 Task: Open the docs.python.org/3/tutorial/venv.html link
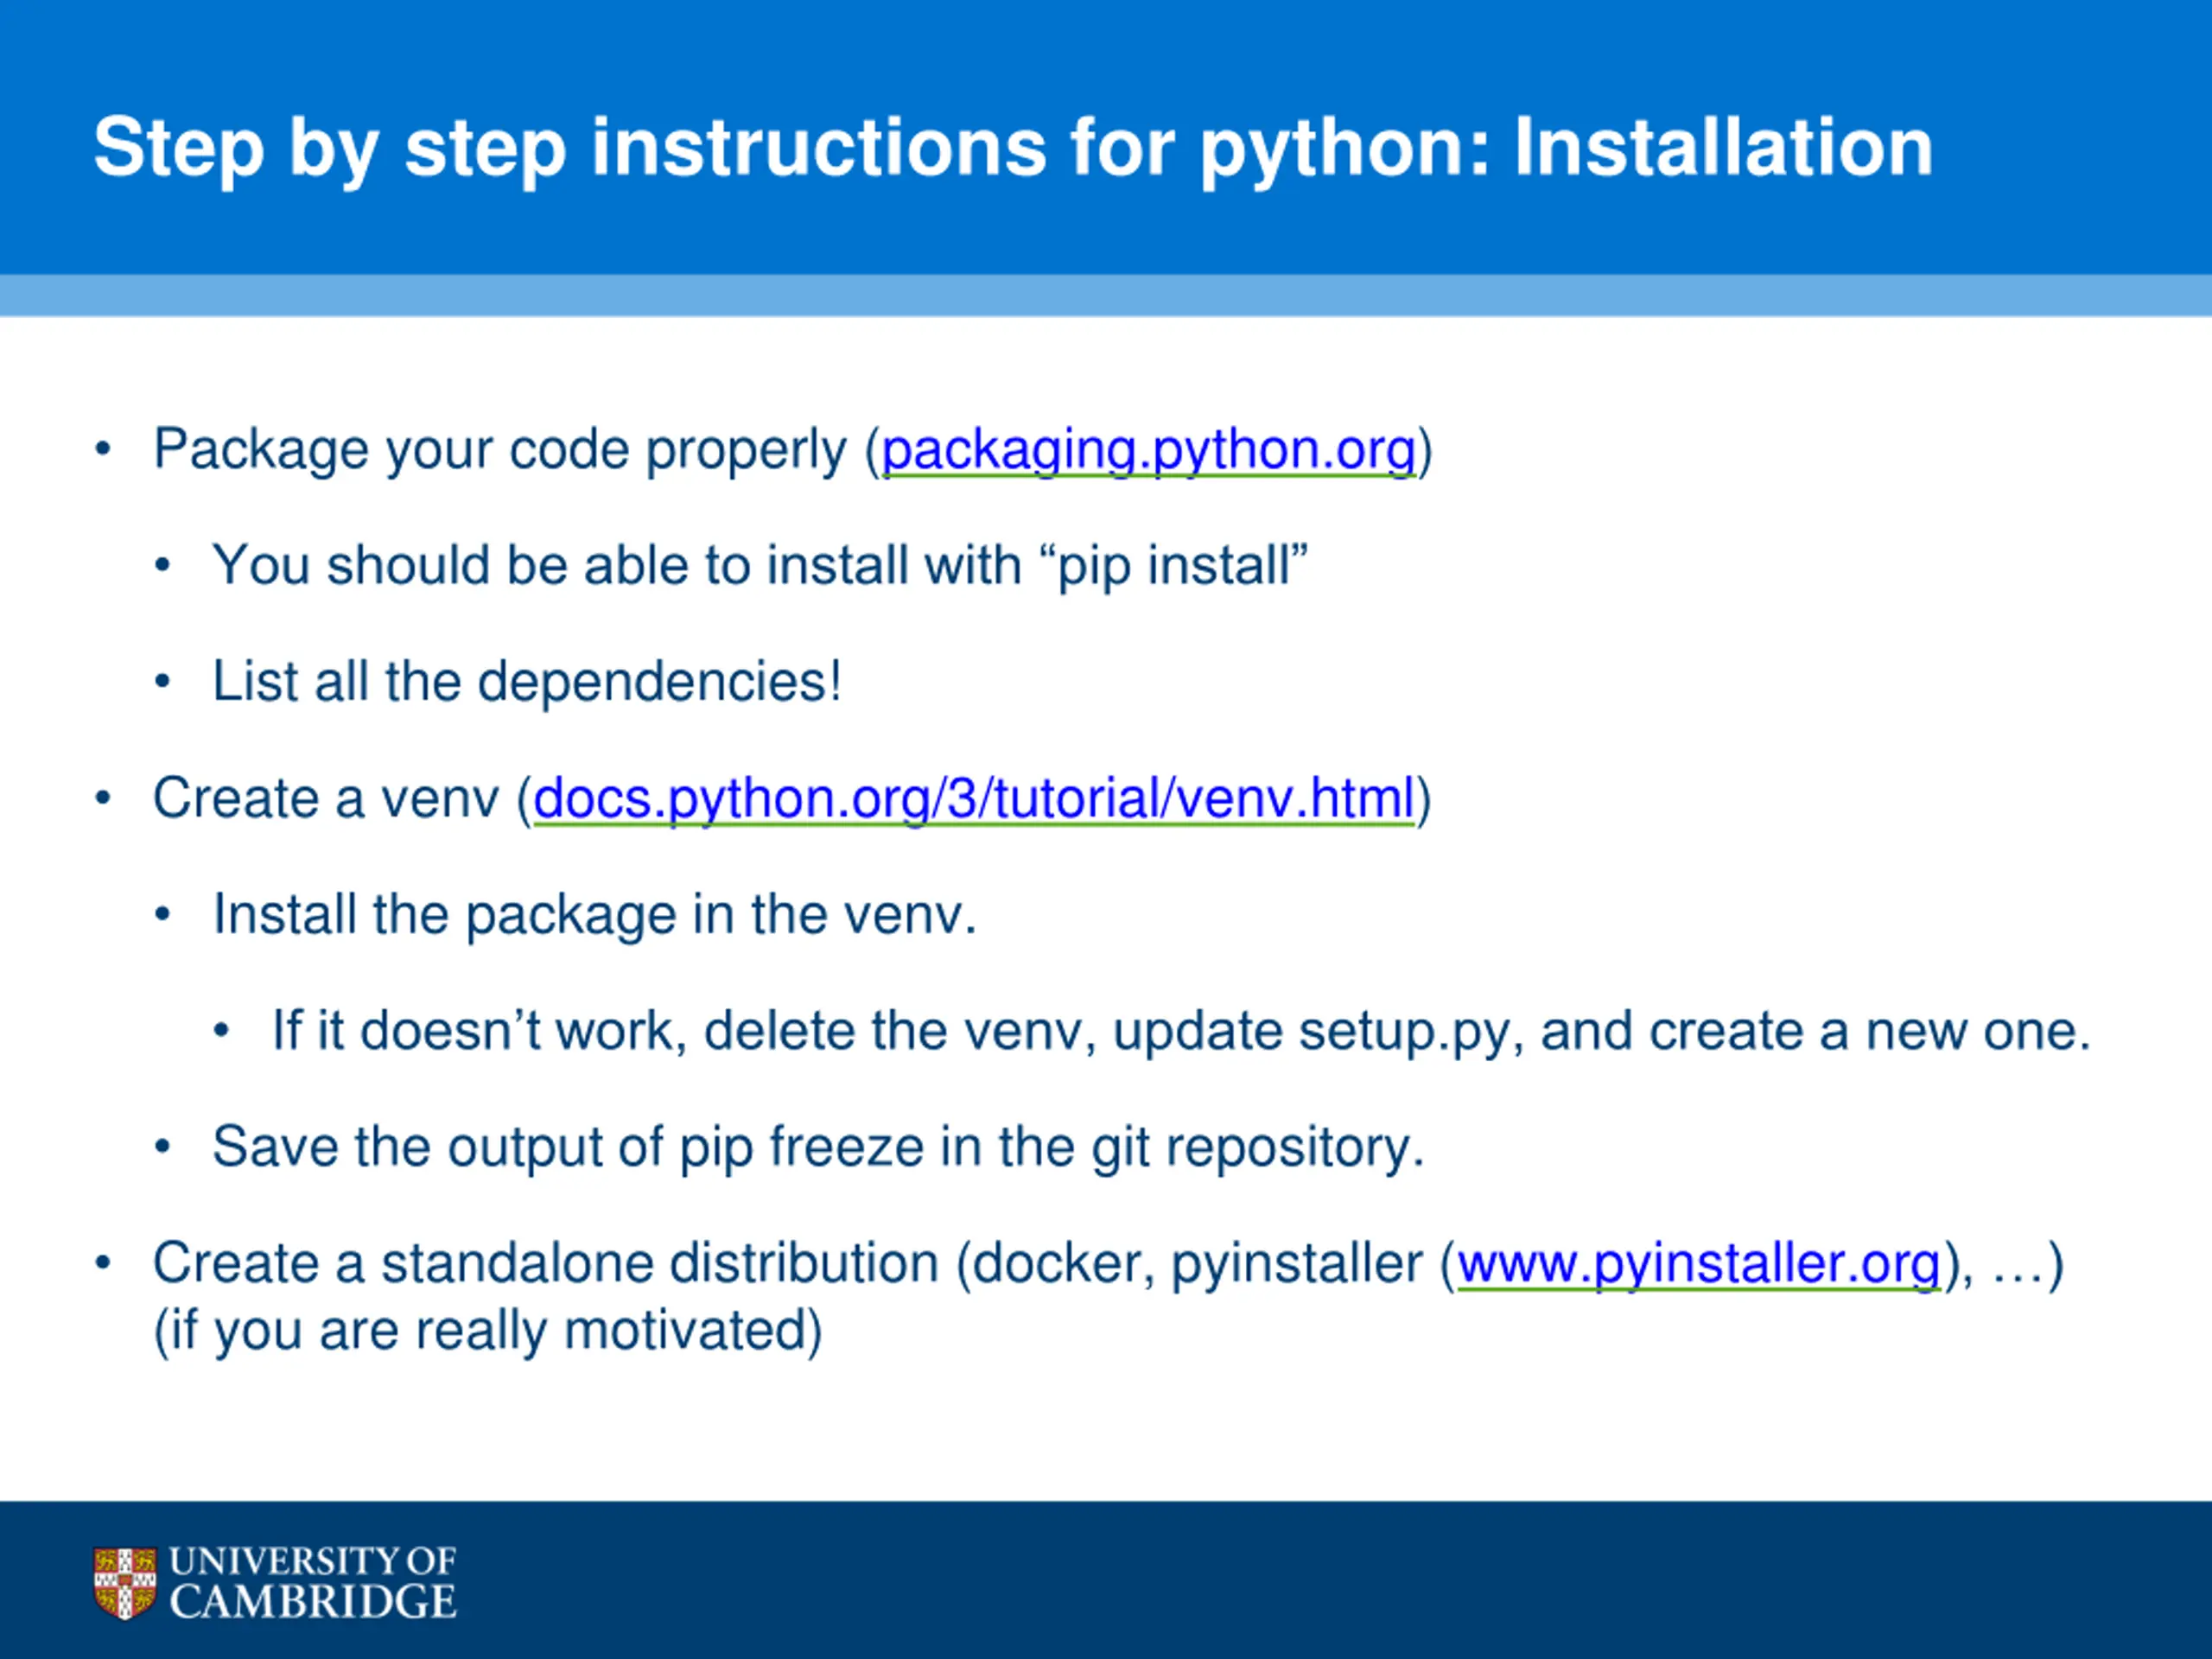click(x=974, y=799)
